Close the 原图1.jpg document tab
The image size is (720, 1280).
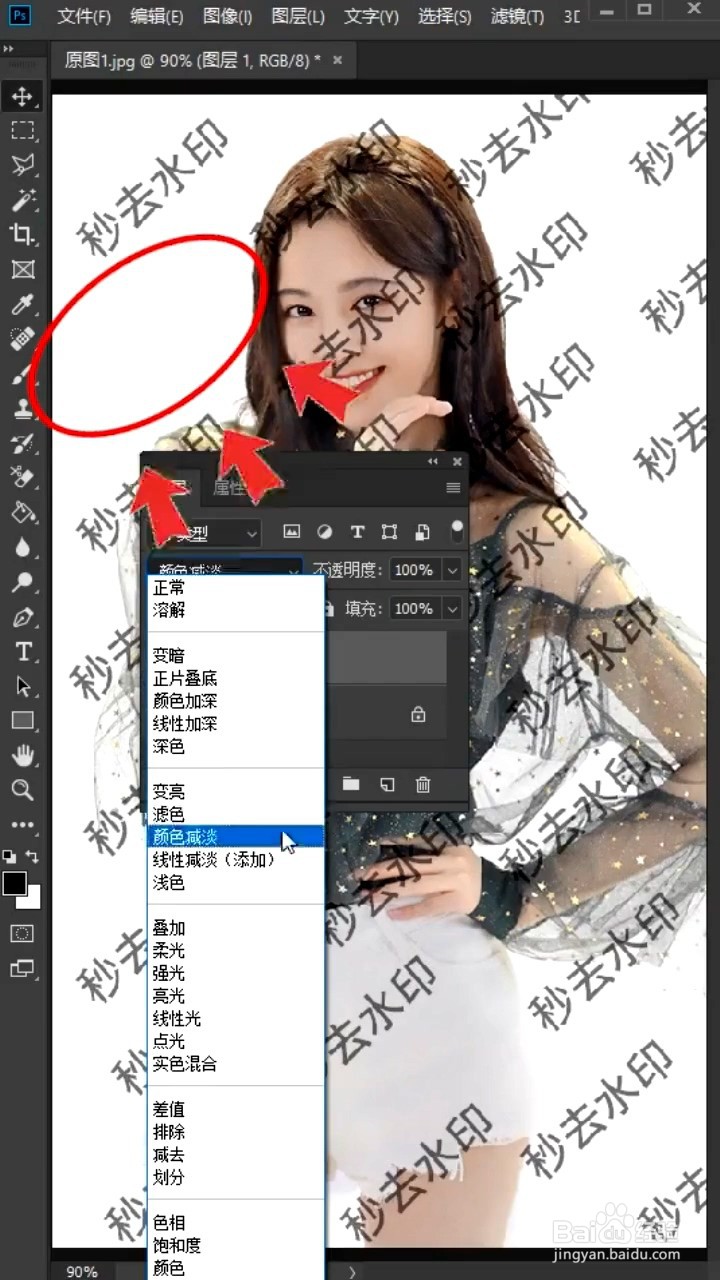pos(337,60)
